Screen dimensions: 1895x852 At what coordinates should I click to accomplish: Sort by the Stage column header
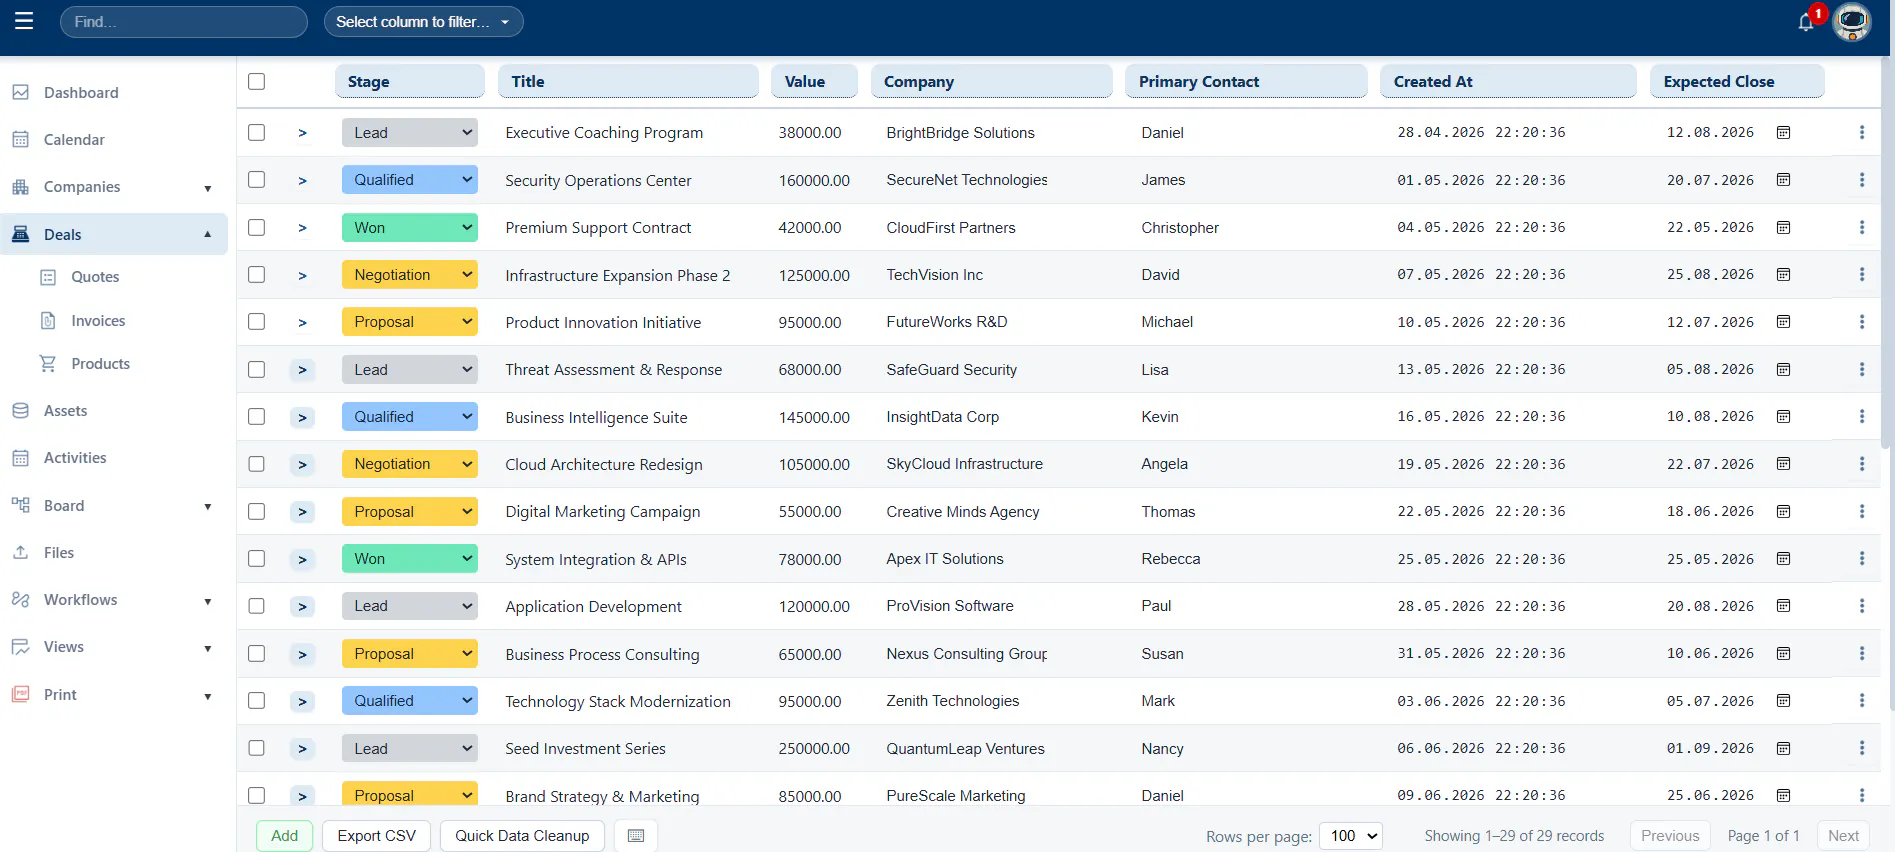(409, 82)
